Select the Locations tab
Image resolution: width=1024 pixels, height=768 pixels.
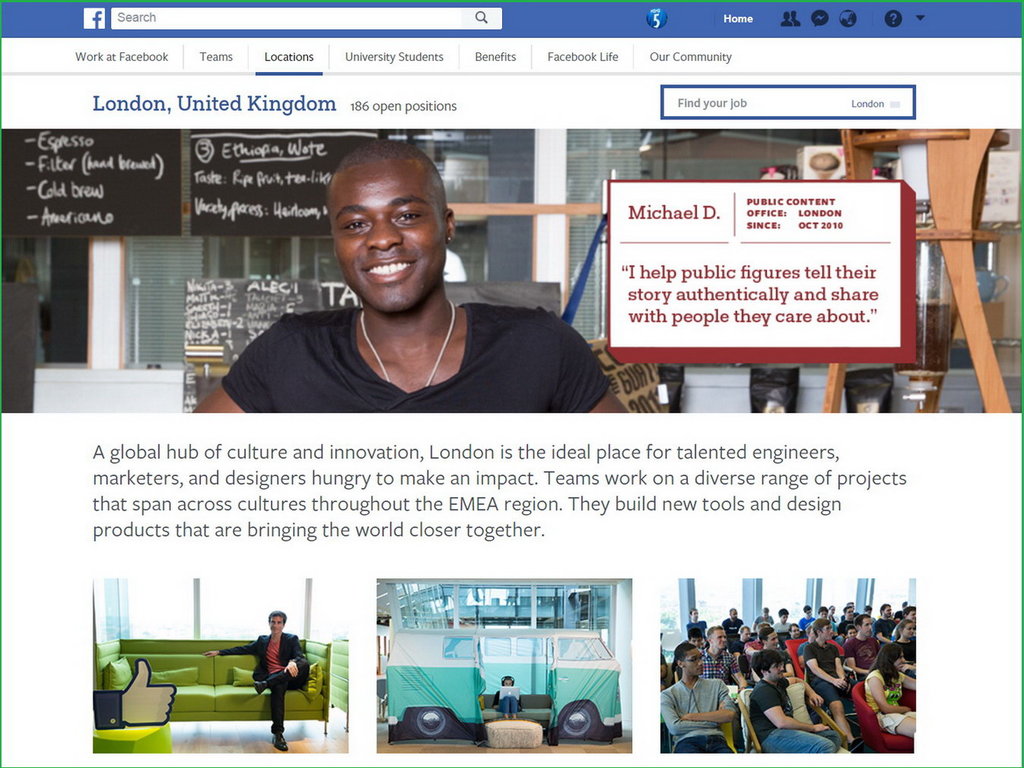tap(289, 57)
